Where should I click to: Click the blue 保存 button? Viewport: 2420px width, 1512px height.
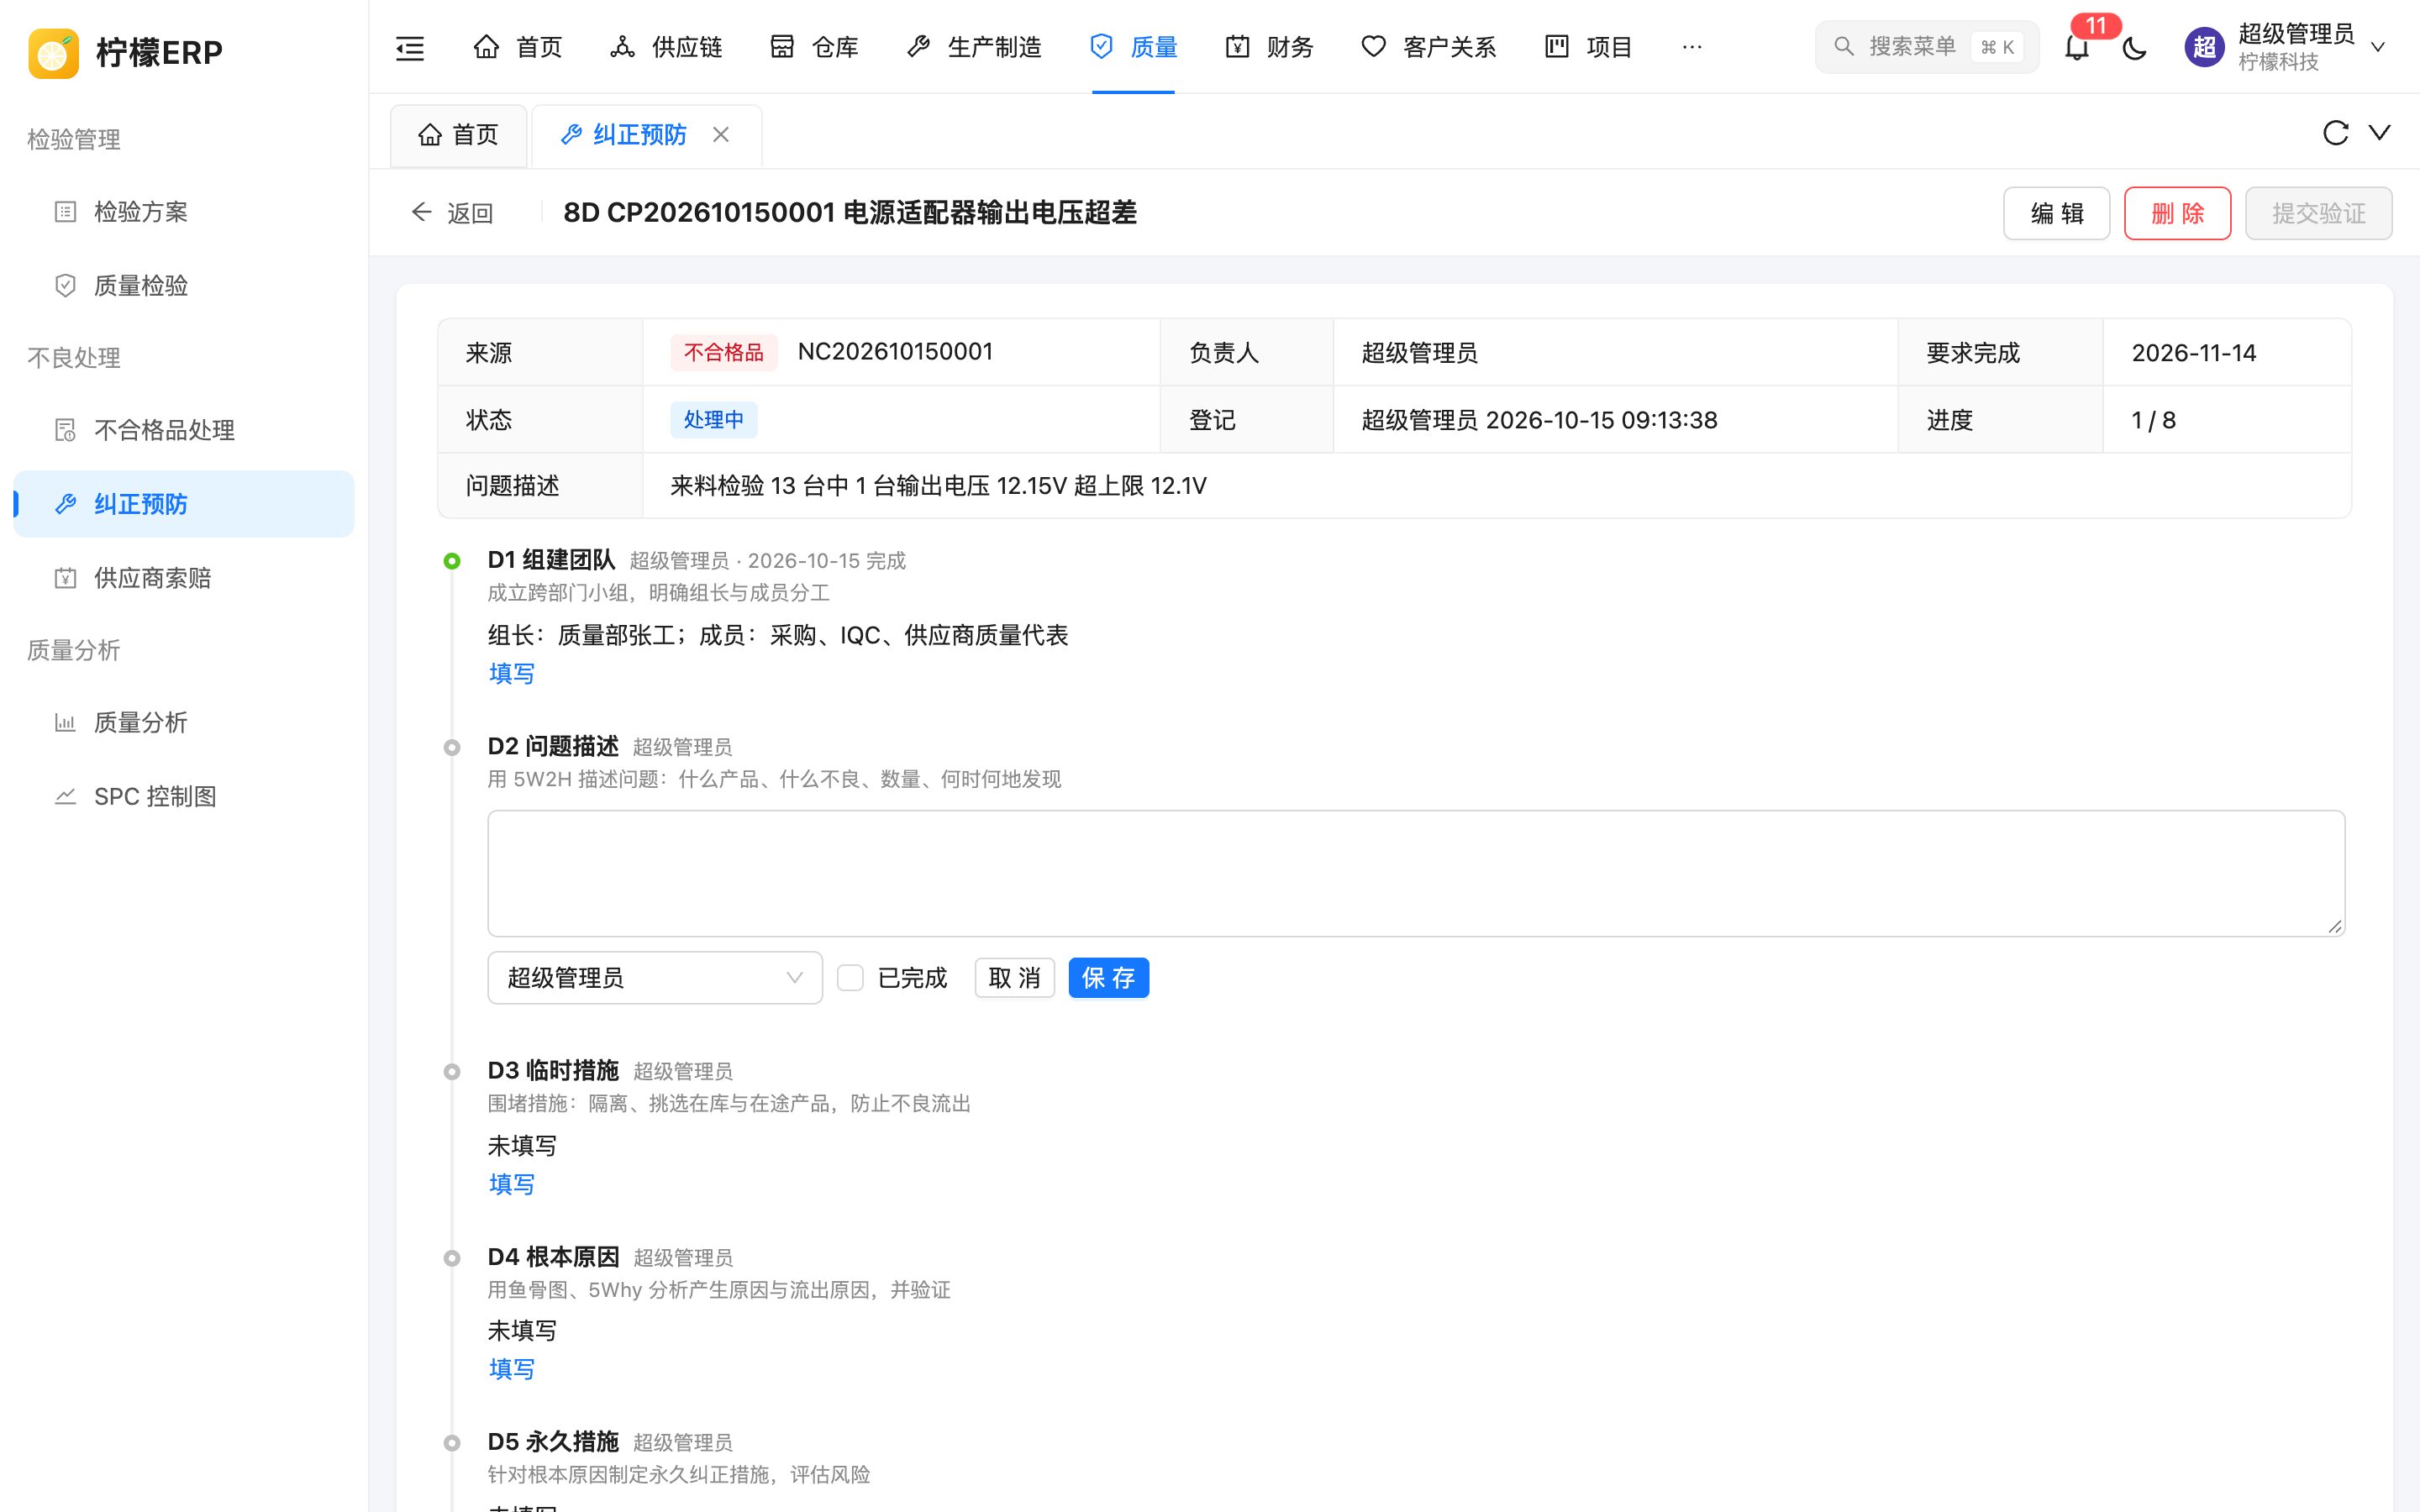(1108, 978)
